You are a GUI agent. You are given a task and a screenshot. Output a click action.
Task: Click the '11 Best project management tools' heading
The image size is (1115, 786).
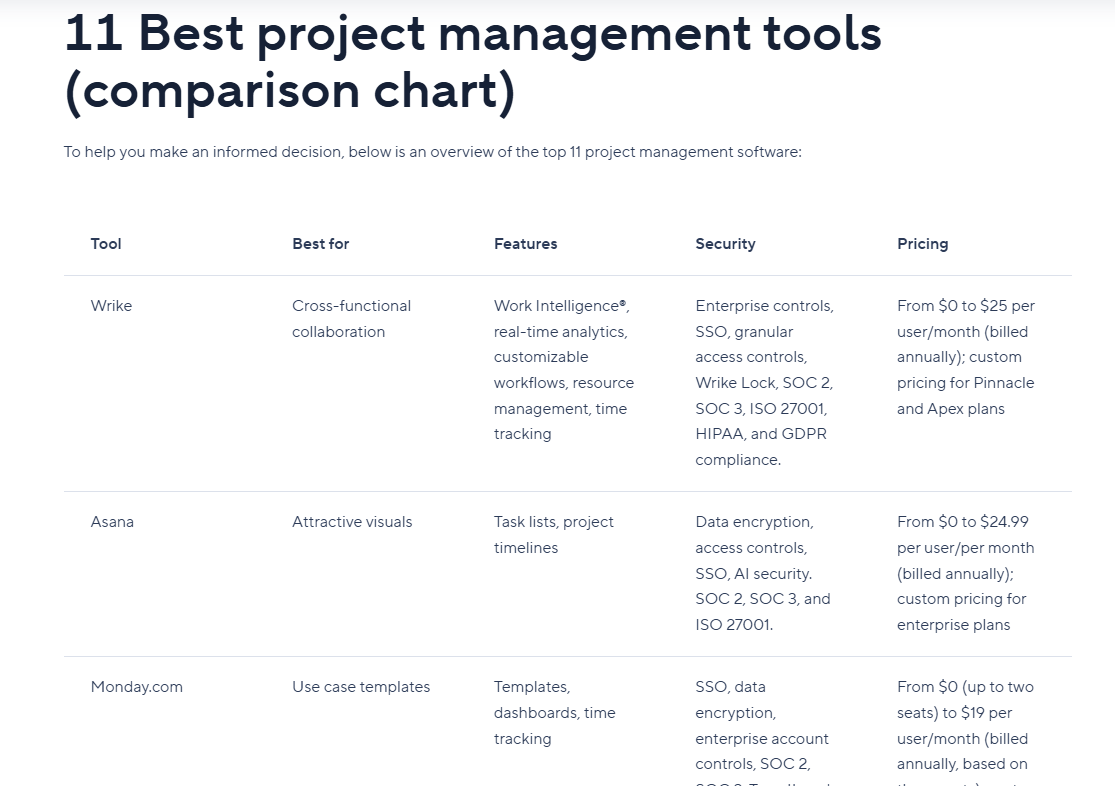[473, 63]
